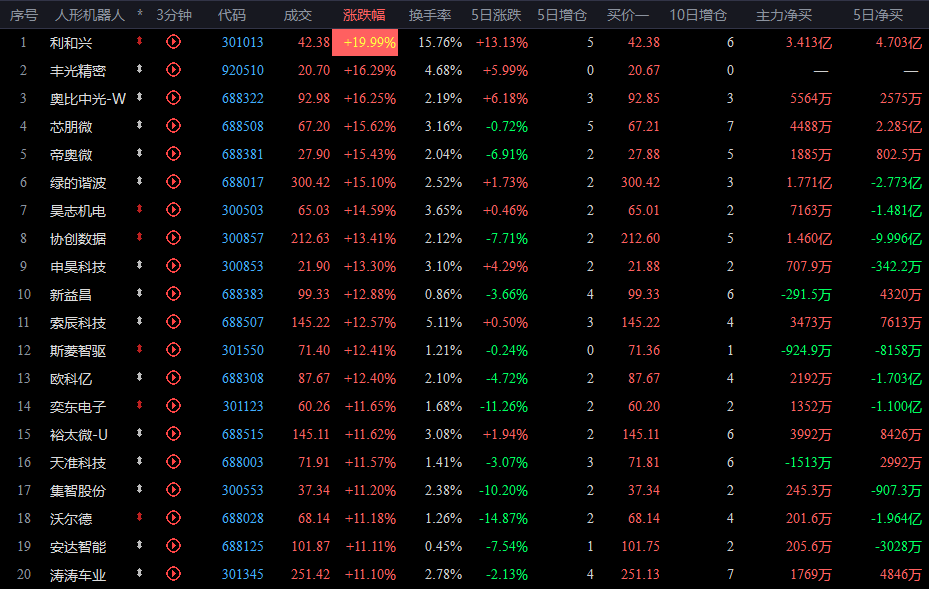Sort by 主力净买 column header

coord(784,15)
